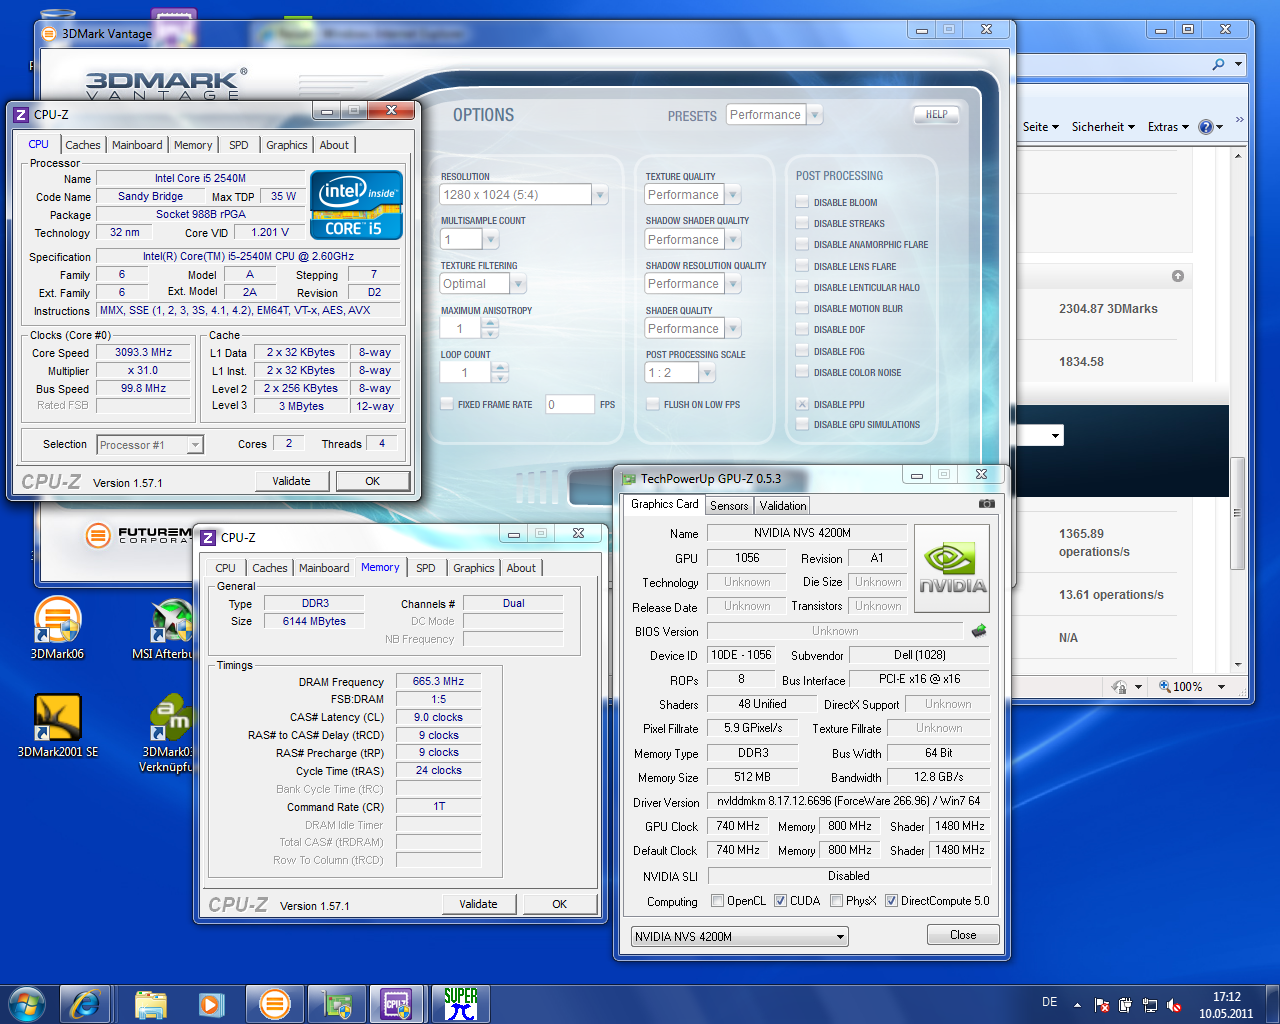The image size is (1280, 1024).
Task: Open Windows Explorer from the taskbar
Action: tap(150, 1004)
